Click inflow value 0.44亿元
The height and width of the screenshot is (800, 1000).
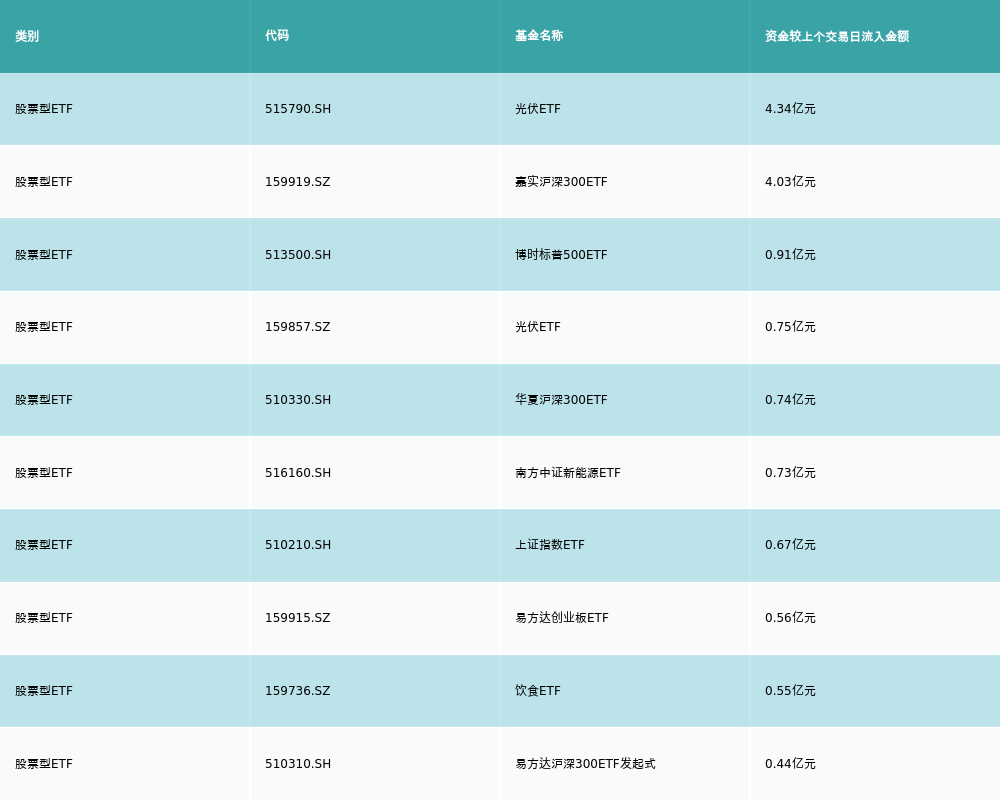pos(790,764)
